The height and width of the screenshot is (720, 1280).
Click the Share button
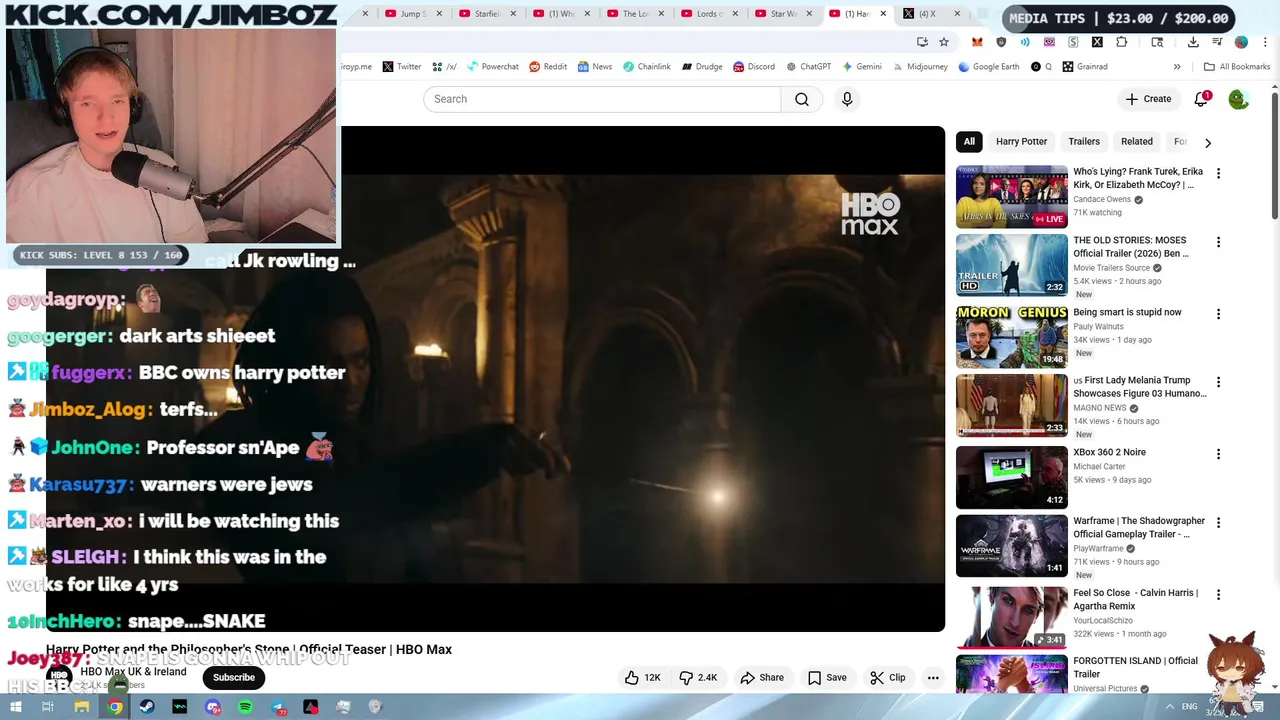click(762, 677)
